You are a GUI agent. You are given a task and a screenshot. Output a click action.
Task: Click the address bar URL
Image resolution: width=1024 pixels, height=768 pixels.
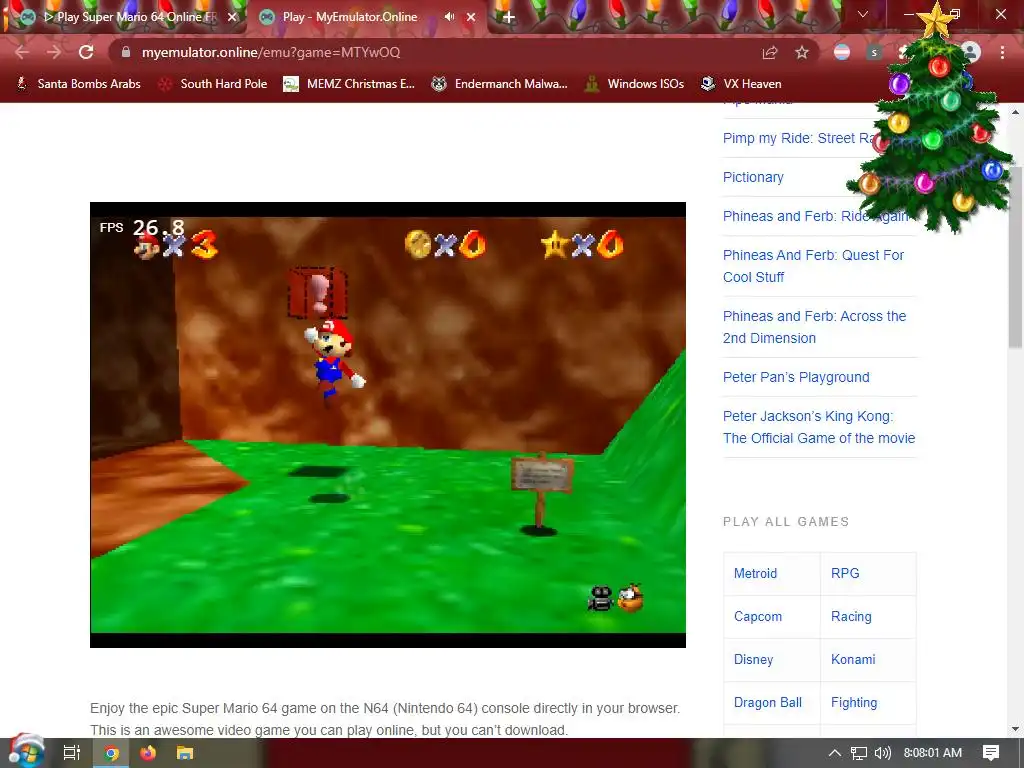[270, 52]
